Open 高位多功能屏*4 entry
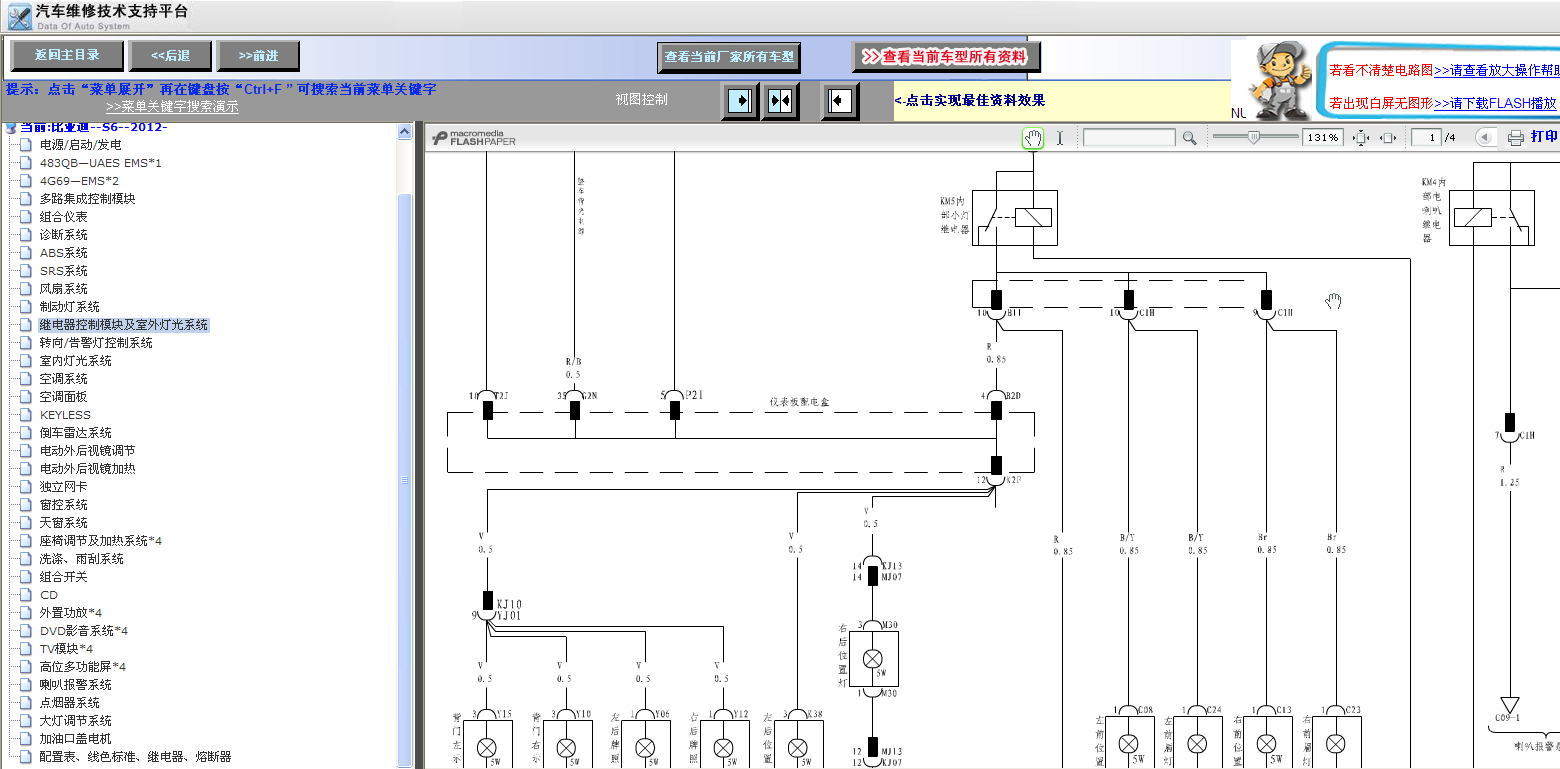The width and height of the screenshot is (1560, 769). (x=82, y=667)
